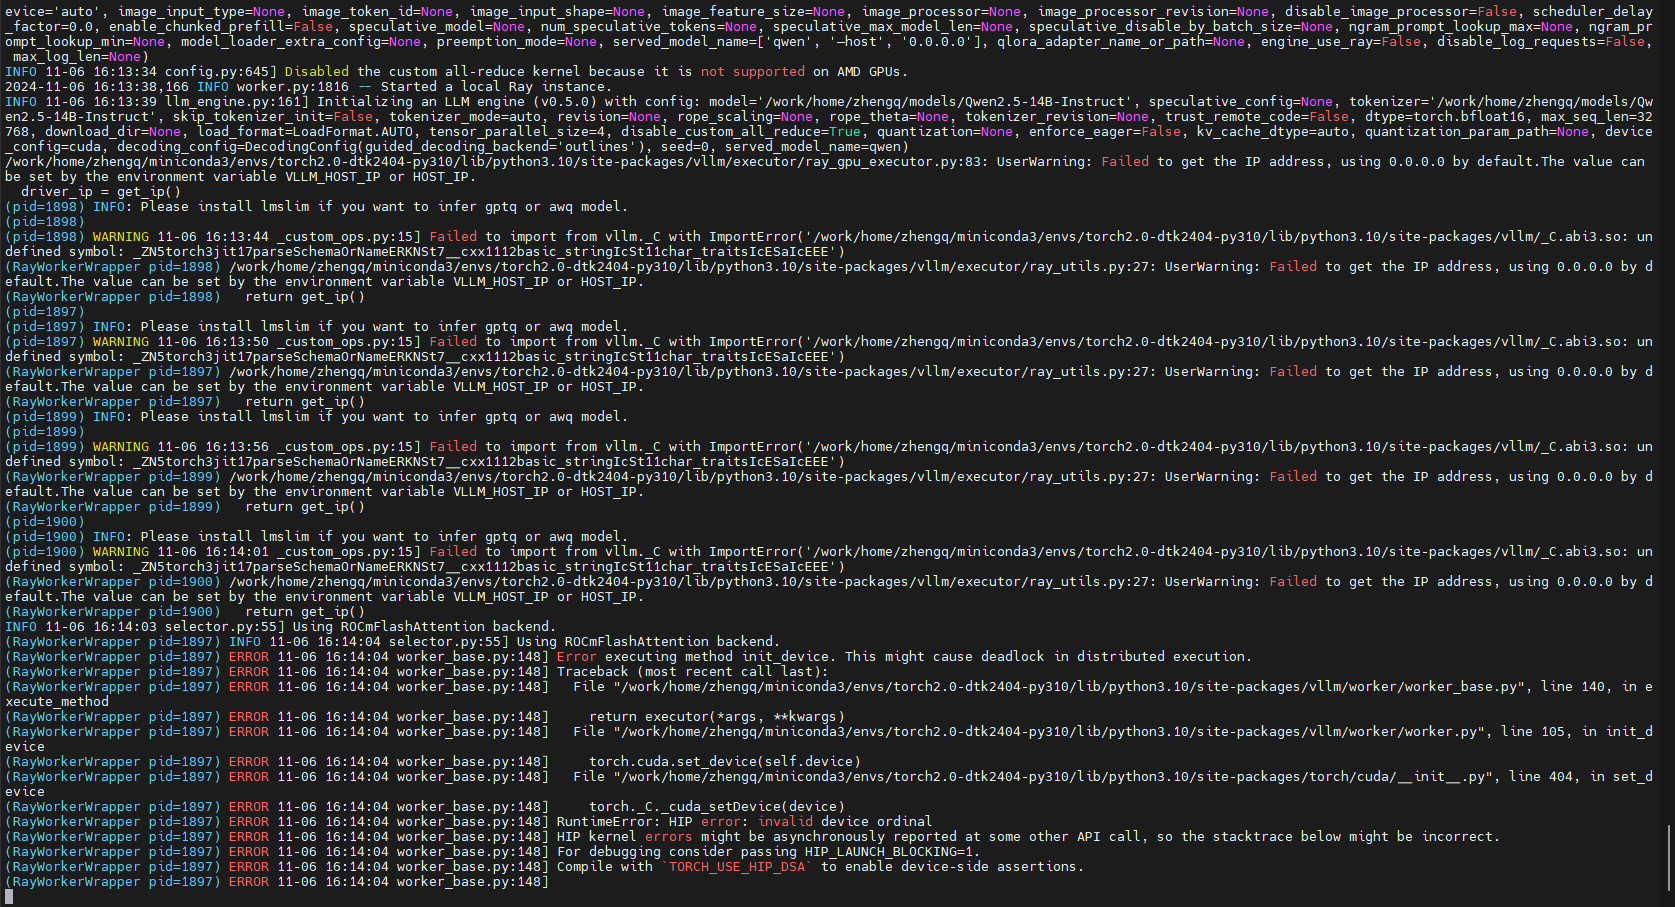Click 'RuntimeError: HIP error: invalid device ordinal'
Screen dimensions: 1675x907
745,822
